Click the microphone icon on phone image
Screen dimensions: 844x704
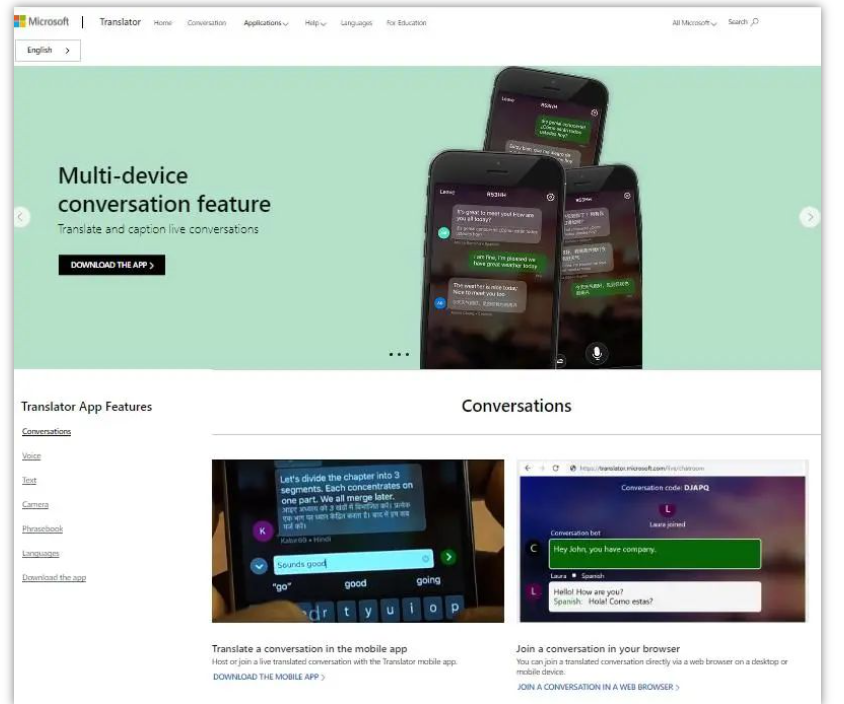pos(597,353)
